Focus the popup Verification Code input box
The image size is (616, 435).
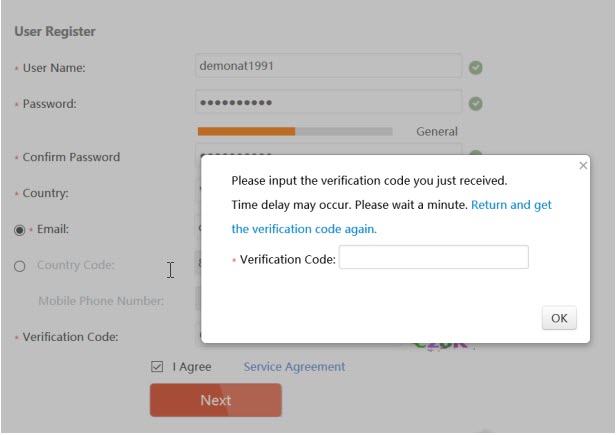pos(433,258)
